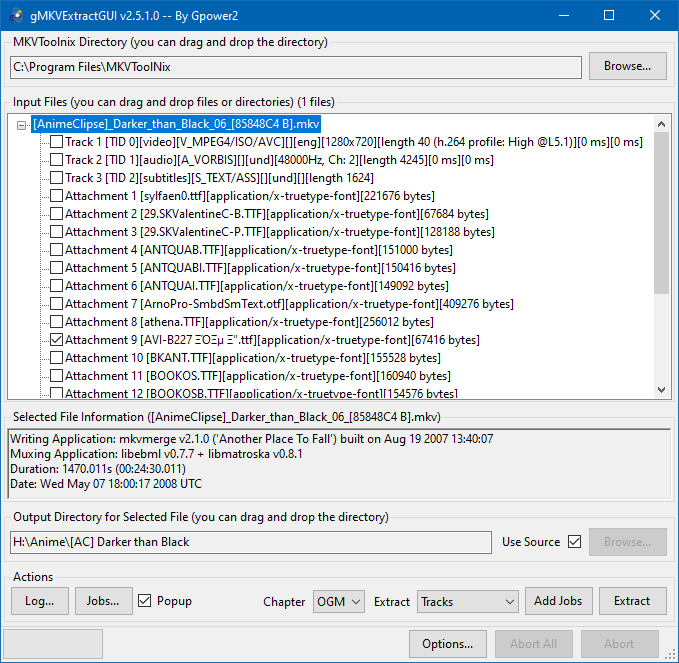
Task: Open the Chapter OGM dropdown
Action: [339, 602]
